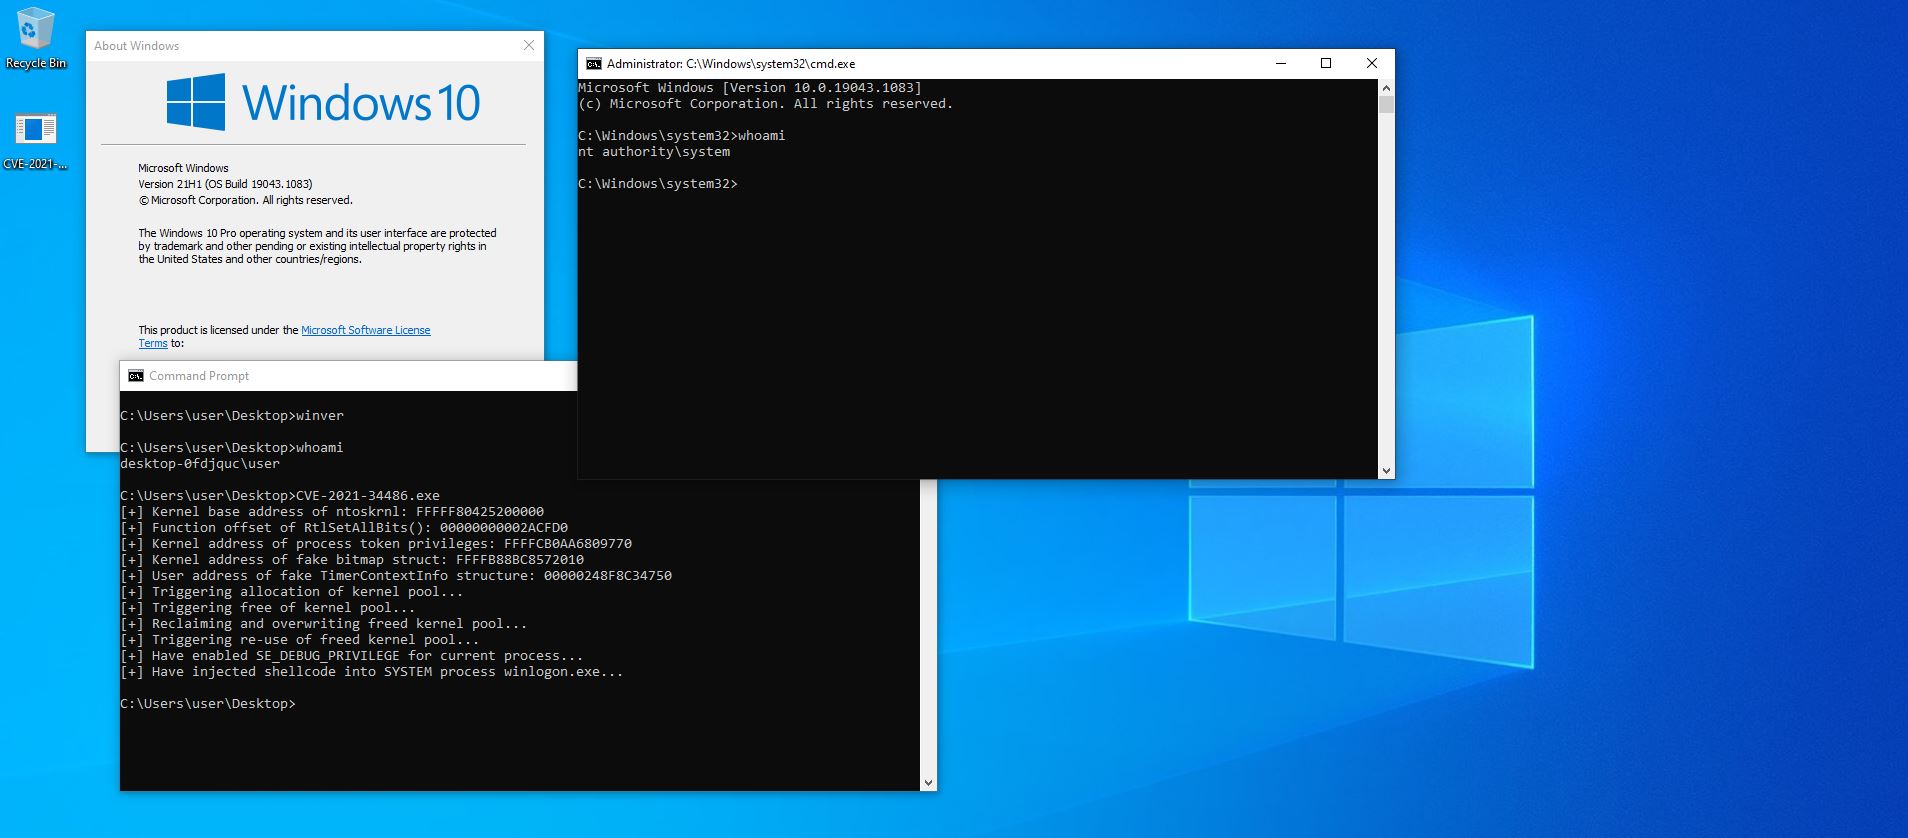Click the Microsoft Corporation copyright line in About
The image size is (1908, 838).
click(x=245, y=200)
